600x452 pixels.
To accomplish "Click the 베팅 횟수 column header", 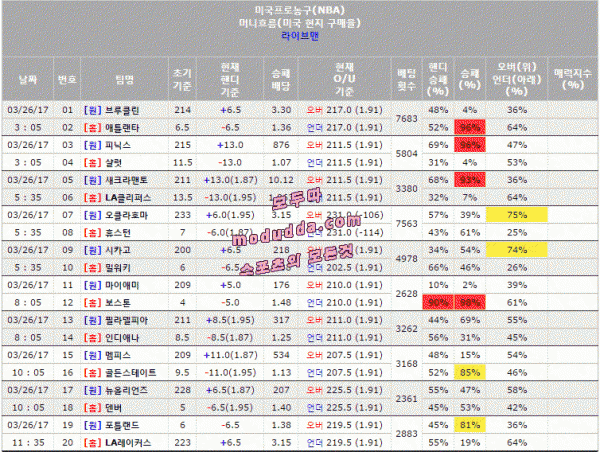I will pyautogui.click(x=406, y=80).
